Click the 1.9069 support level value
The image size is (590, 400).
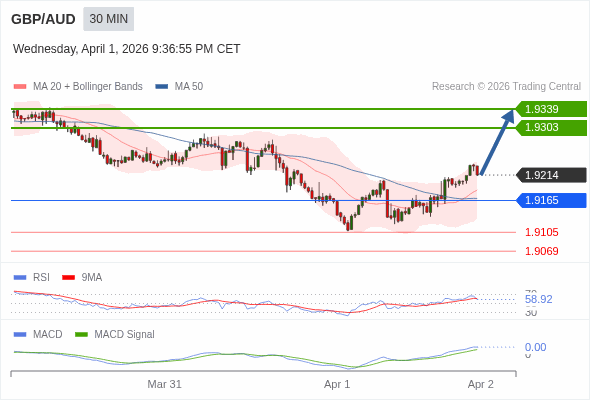541,251
